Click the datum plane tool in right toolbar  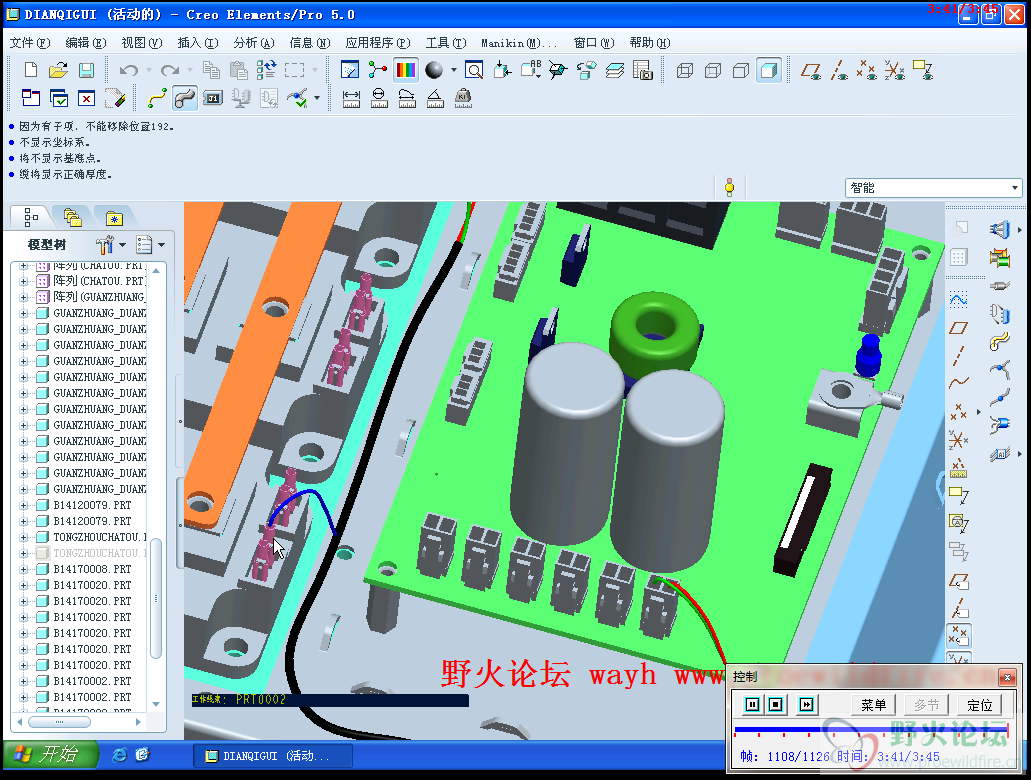[959, 328]
